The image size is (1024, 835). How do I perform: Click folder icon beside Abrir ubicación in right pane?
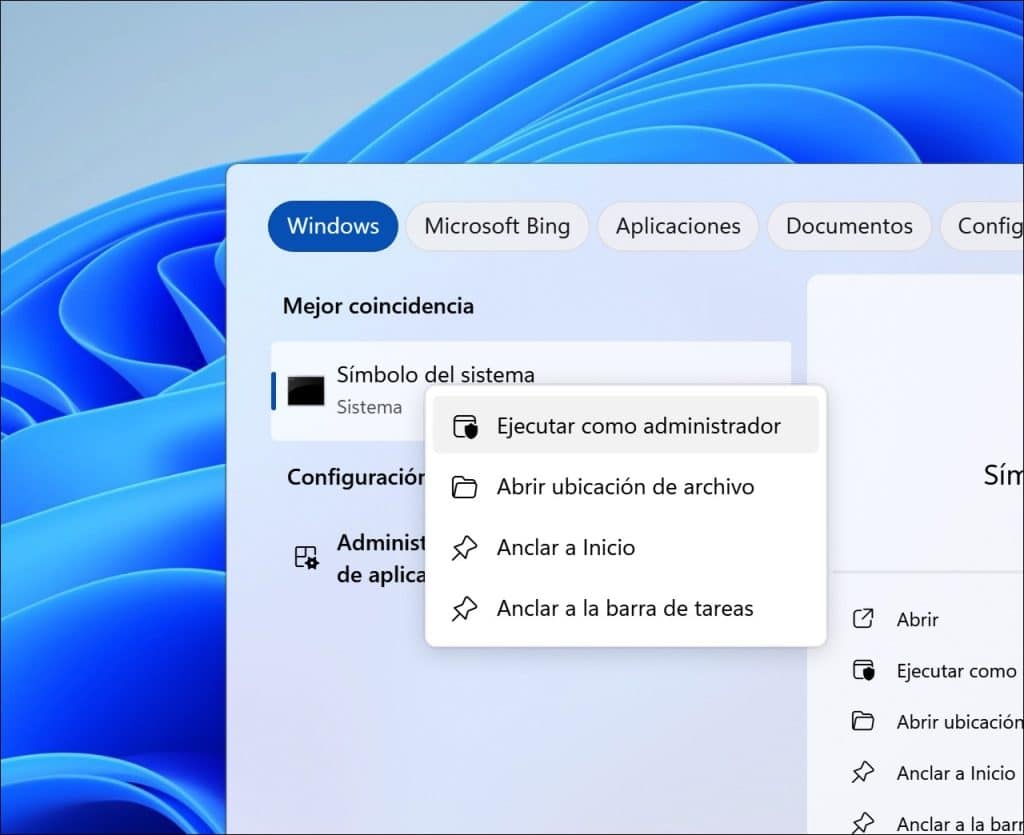click(863, 721)
